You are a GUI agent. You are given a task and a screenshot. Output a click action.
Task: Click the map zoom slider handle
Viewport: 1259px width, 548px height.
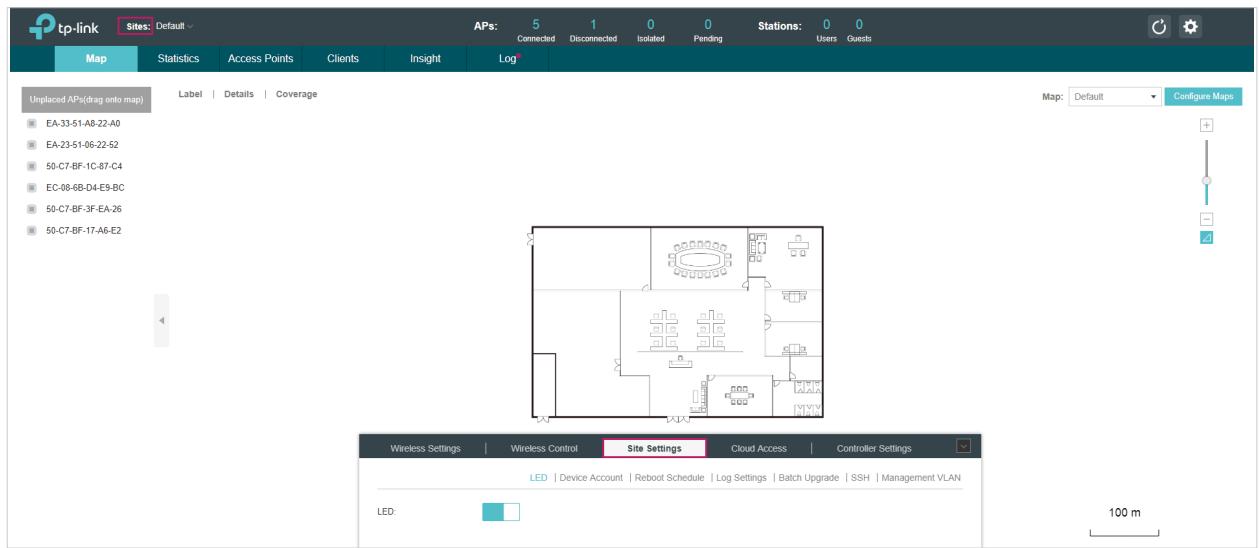point(1206,180)
